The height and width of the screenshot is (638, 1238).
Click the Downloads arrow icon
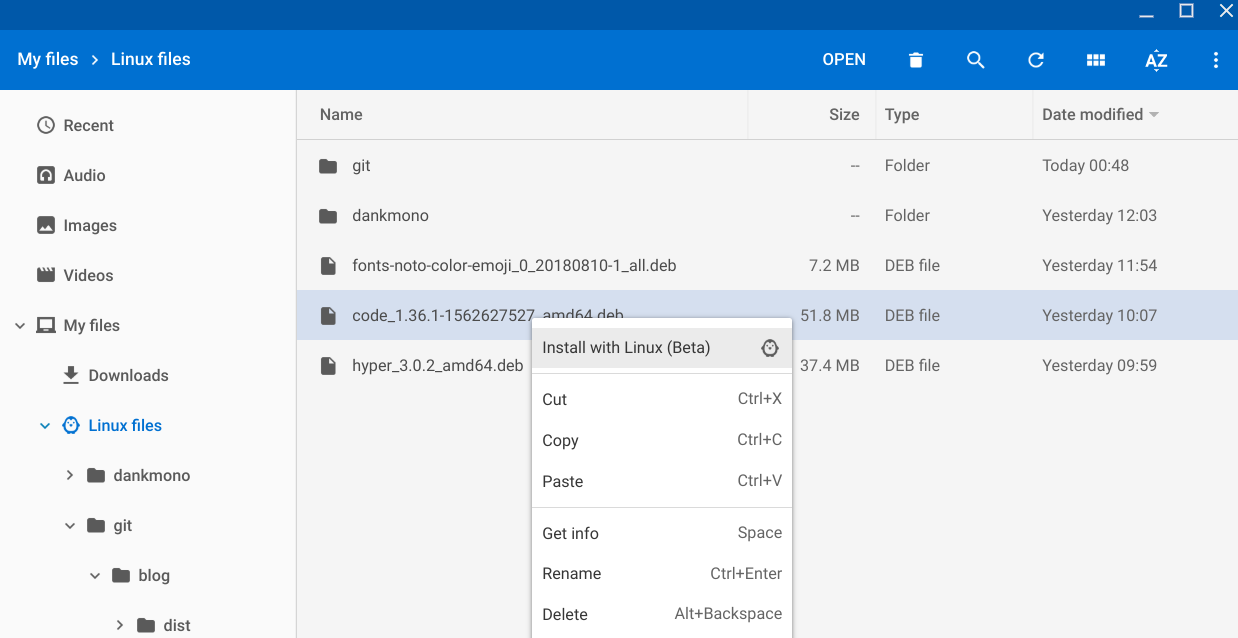pyautogui.click(x=71, y=375)
